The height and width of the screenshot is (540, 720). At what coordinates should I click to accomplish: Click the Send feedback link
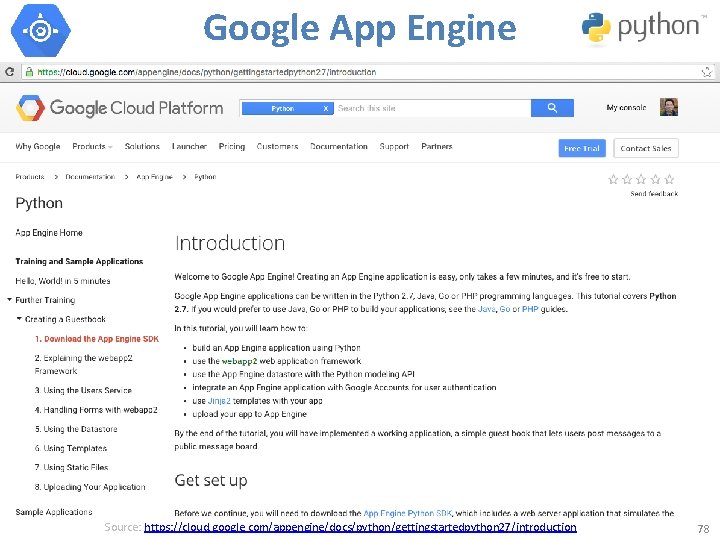(654, 194)
